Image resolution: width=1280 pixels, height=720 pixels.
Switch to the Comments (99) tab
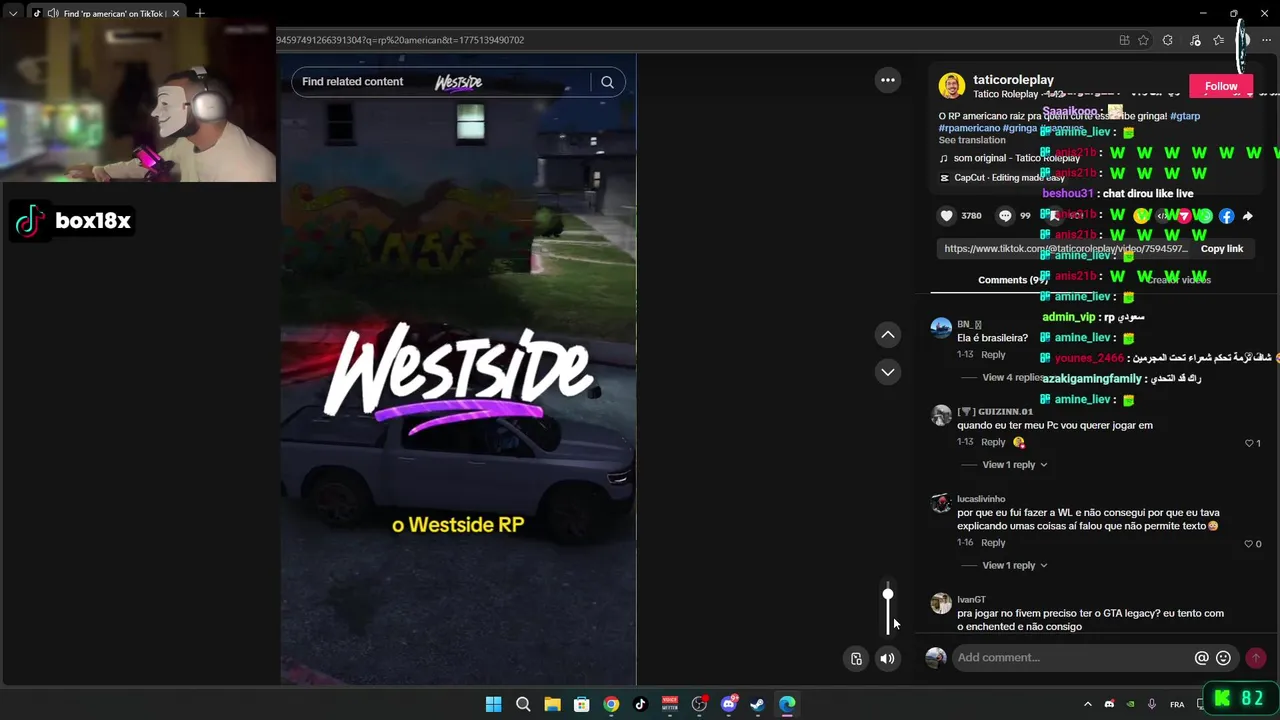(x=1013, y=280)
